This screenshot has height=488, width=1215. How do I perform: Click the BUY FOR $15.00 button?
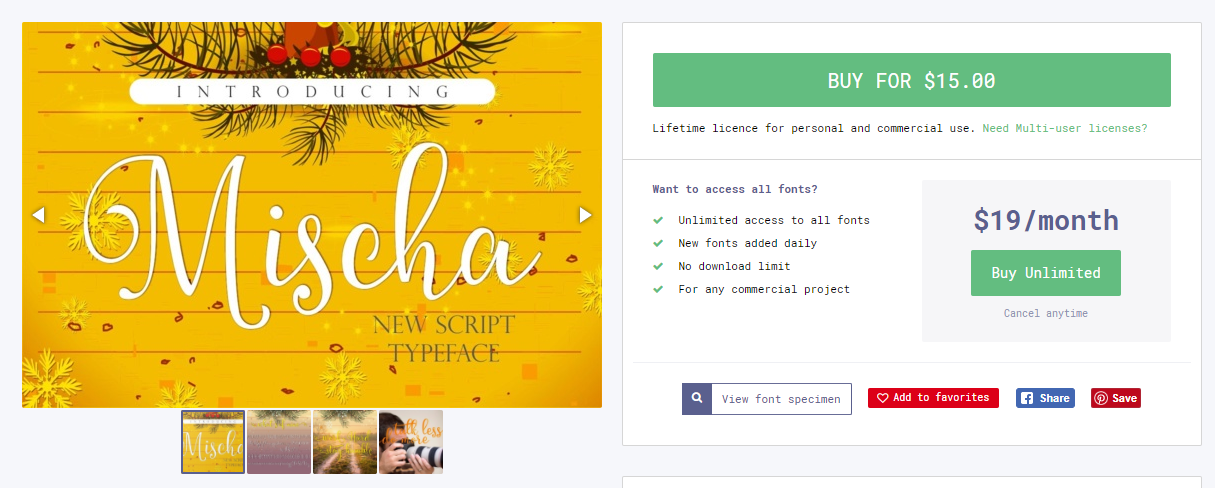pyautogui.click(x=911, y=80)
